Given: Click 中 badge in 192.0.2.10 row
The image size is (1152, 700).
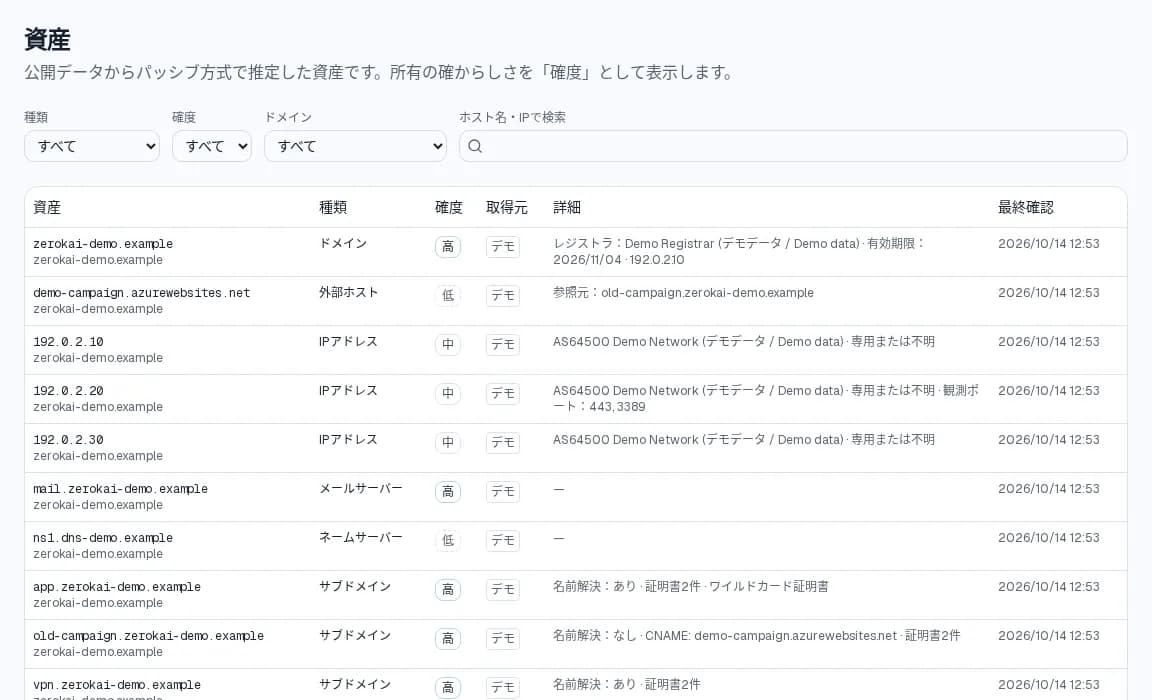Looking at the screenshot, I should point(447,344).
